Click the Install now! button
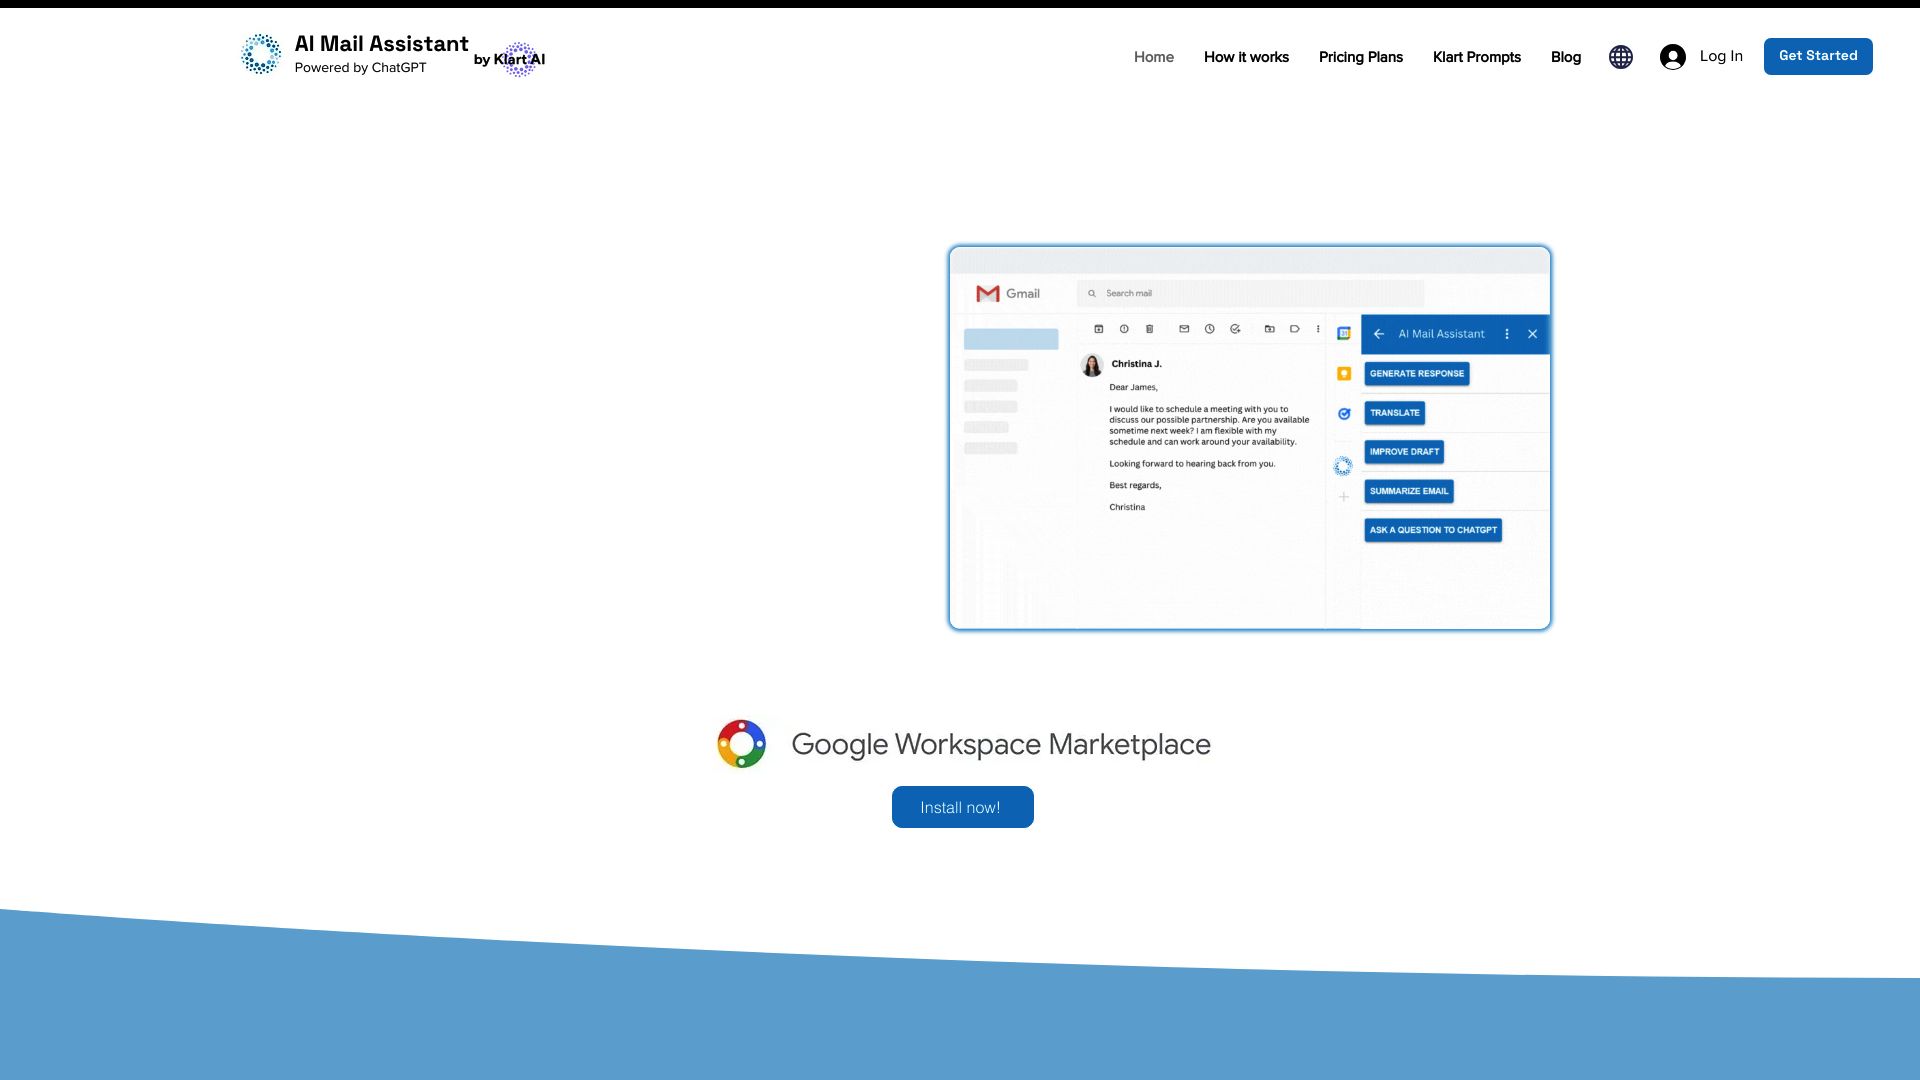The width and height of the screenshot is (1920, 1080). 962,807
